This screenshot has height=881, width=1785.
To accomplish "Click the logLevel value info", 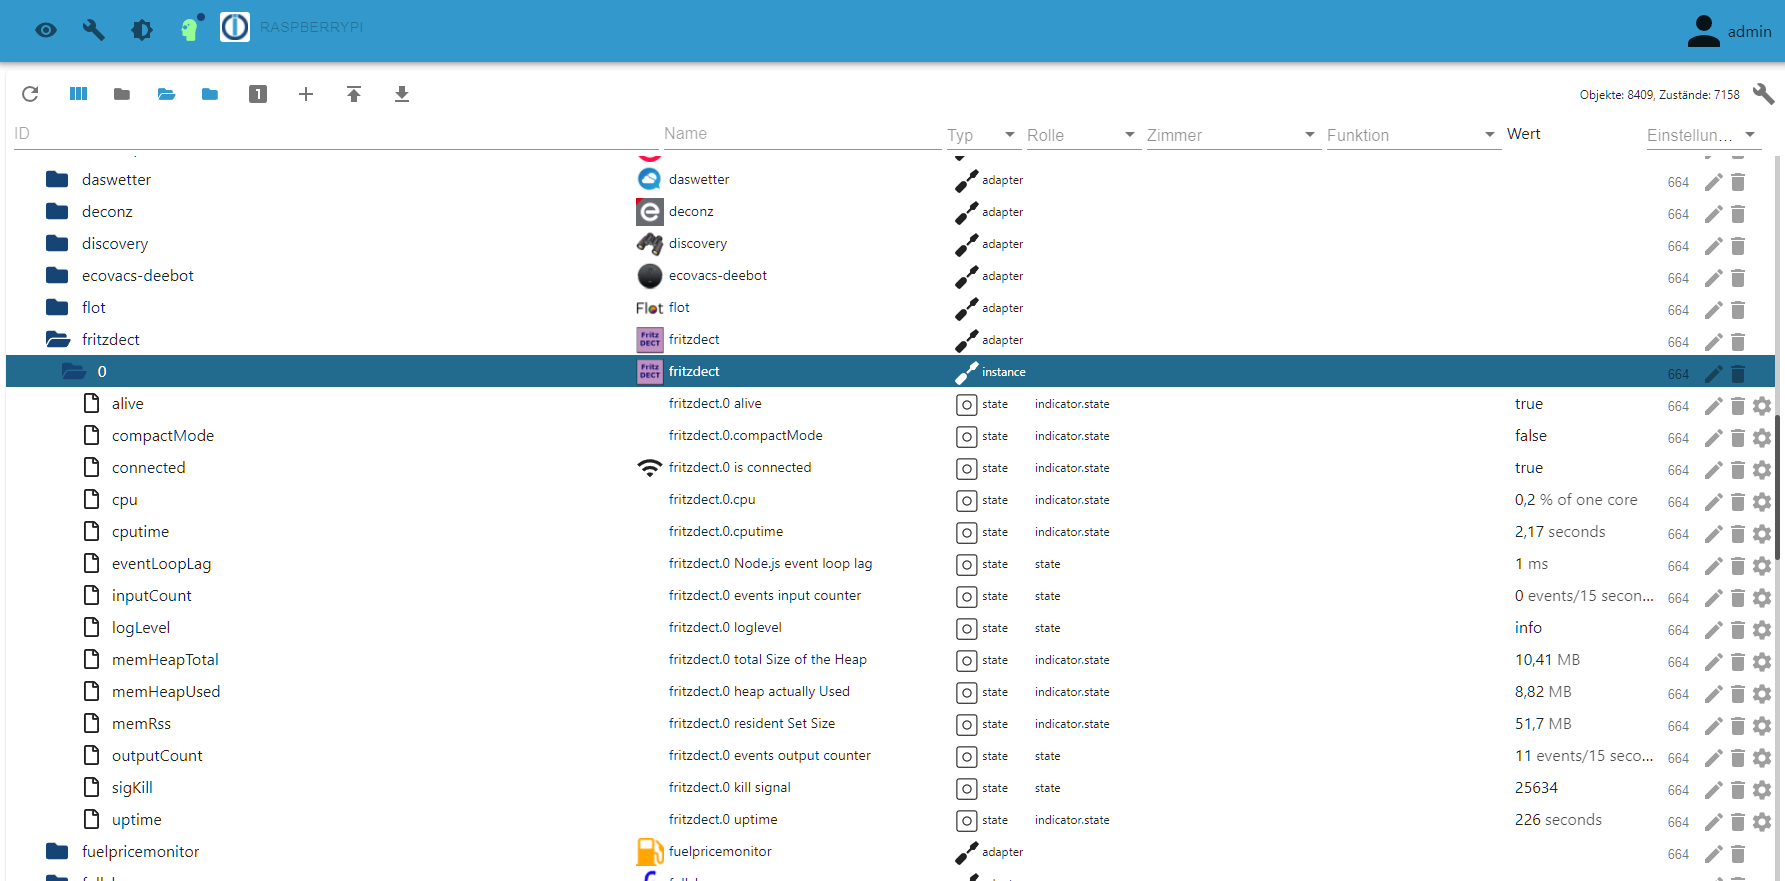I will click(1528, 628).
